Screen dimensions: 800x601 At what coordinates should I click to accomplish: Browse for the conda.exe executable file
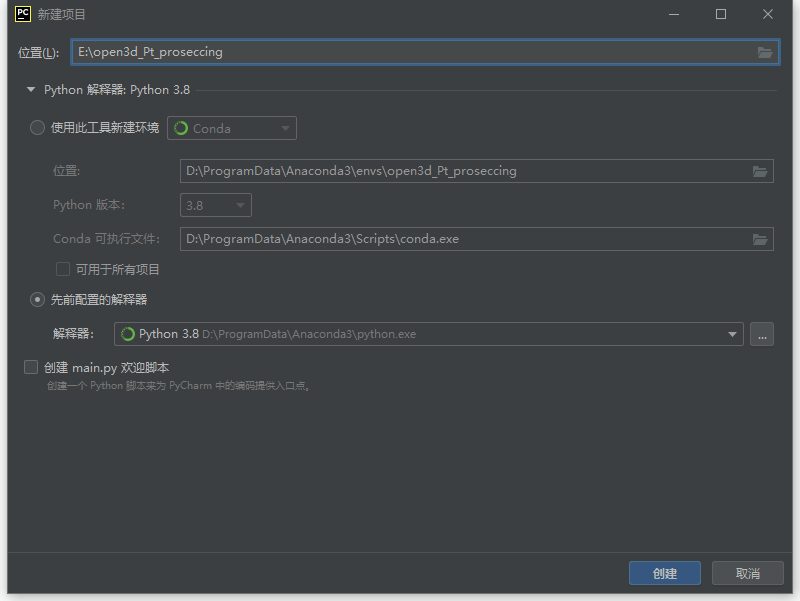pyautogui.click(x=760, y=239)
